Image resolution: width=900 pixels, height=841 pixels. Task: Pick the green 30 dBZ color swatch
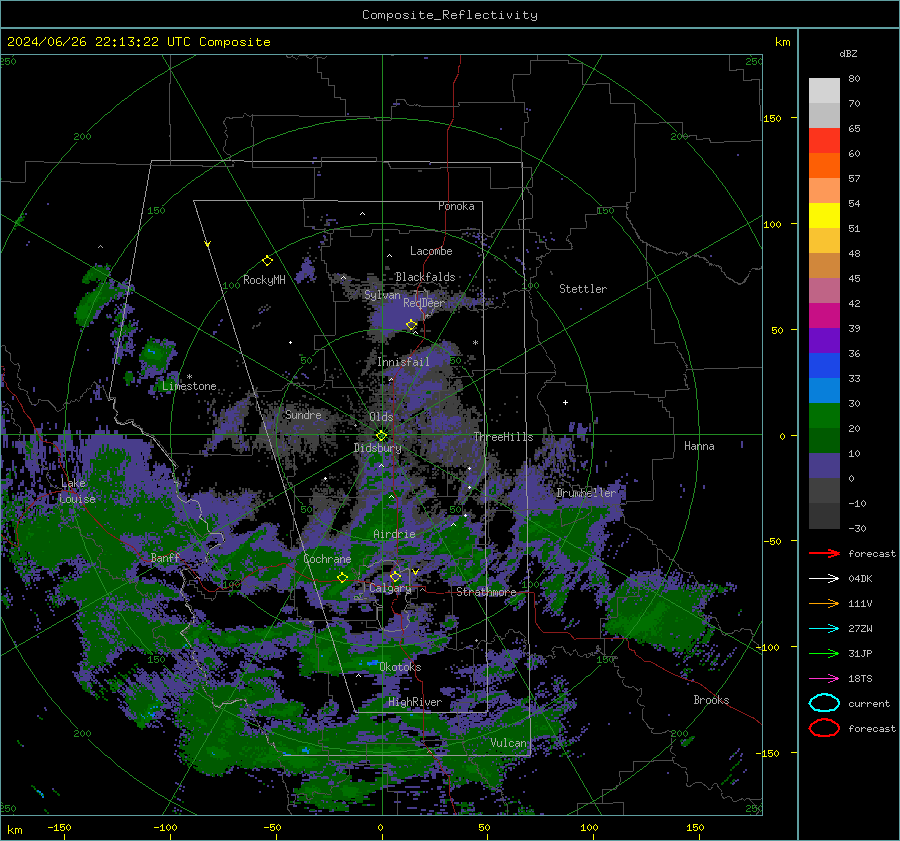coord(824,416)
